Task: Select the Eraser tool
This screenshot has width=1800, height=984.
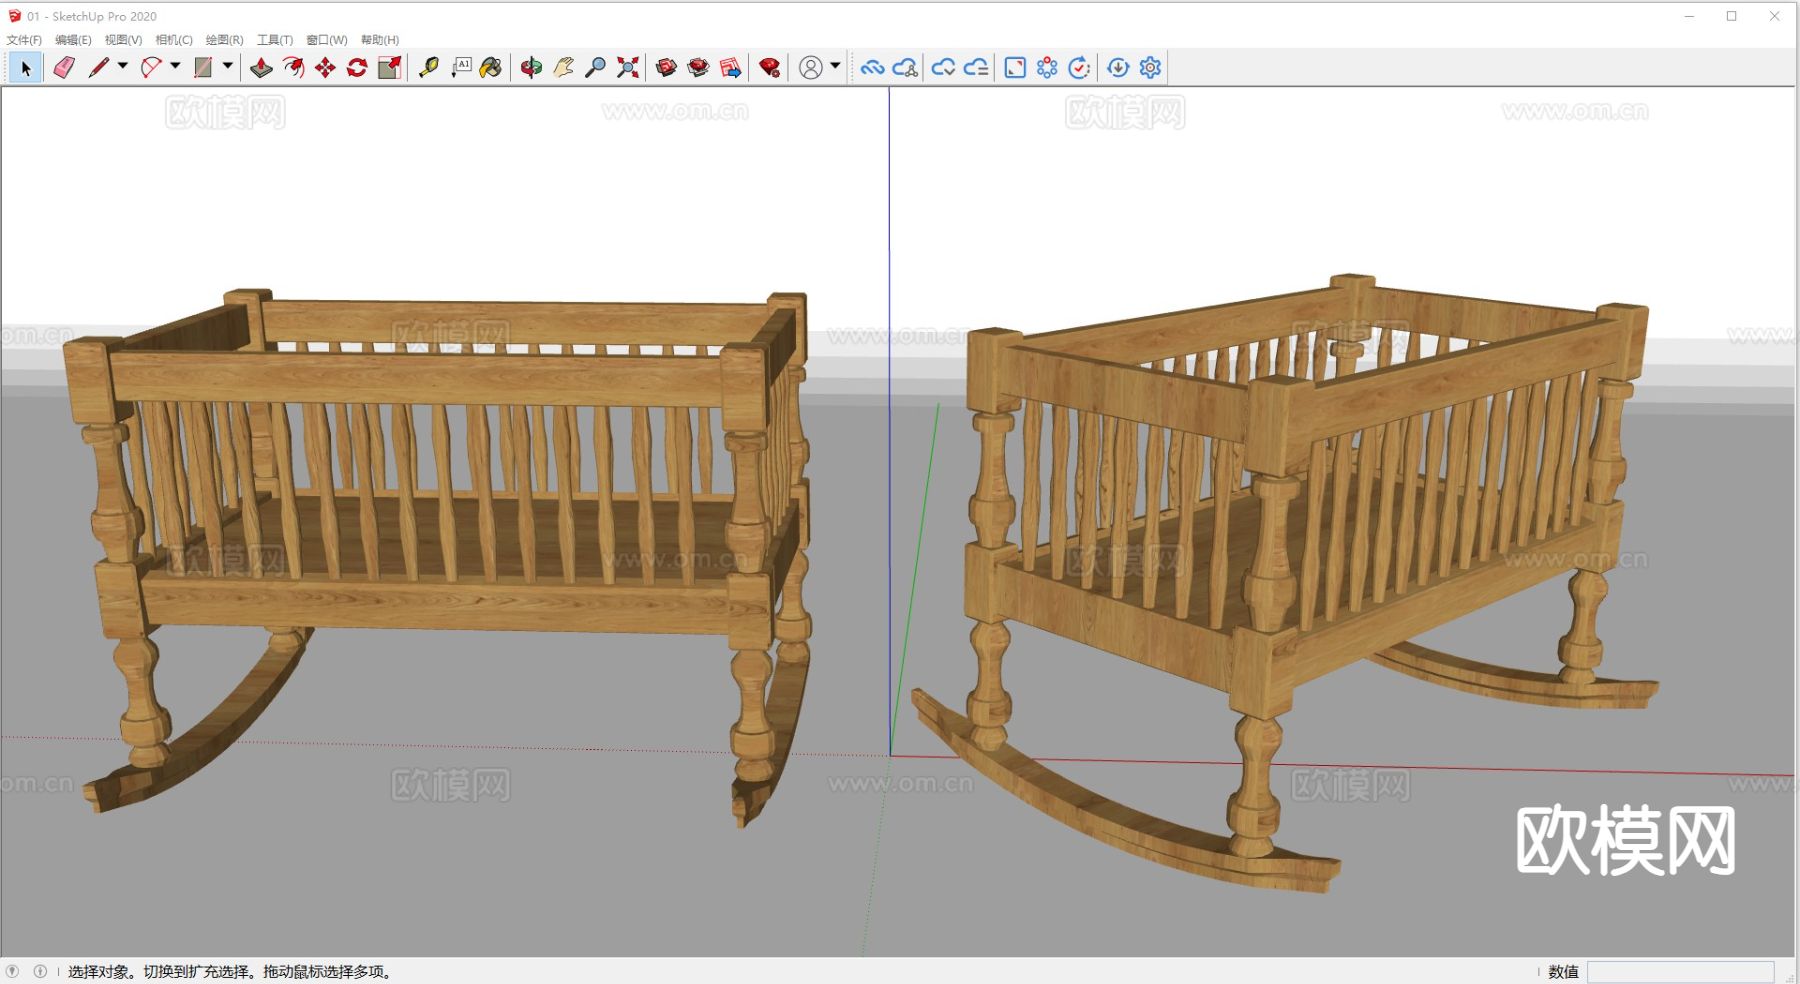Action: 64,68
